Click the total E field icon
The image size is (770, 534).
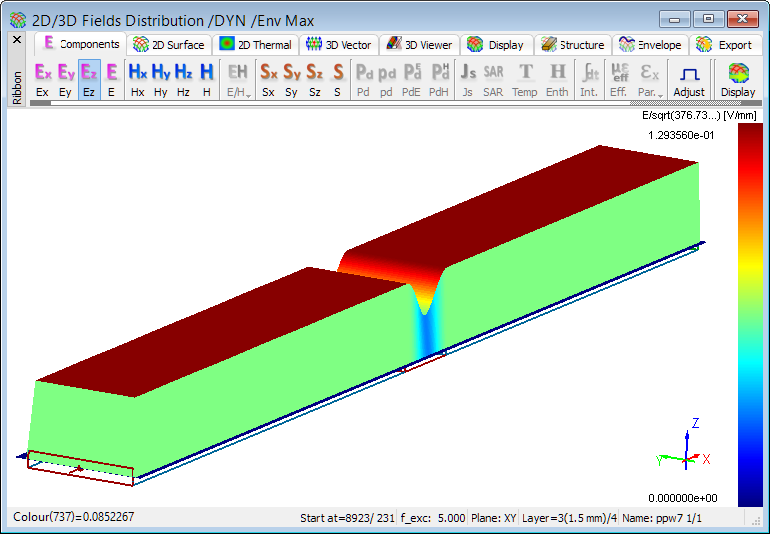point(111,80)
